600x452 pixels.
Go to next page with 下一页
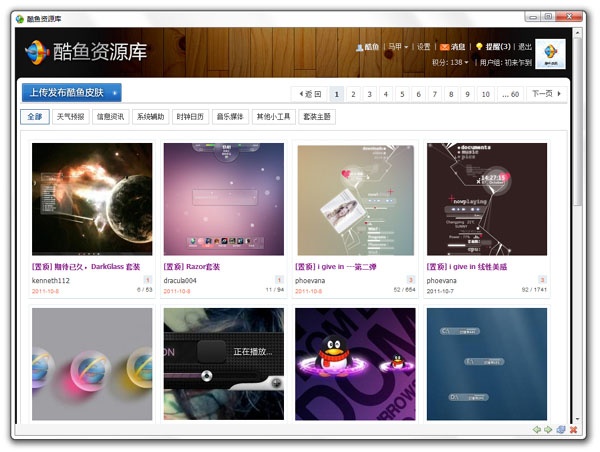coord(546,94)
